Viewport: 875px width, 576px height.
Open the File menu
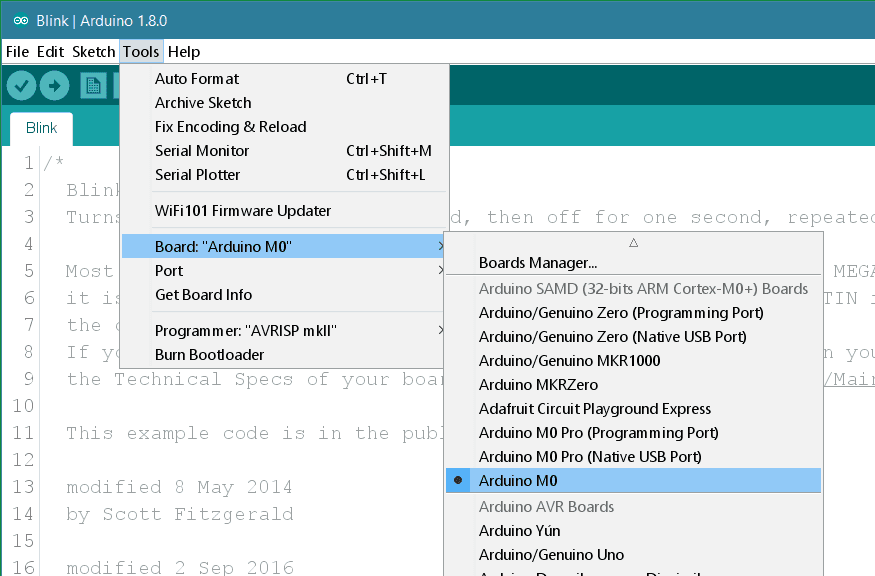point(18,51)
